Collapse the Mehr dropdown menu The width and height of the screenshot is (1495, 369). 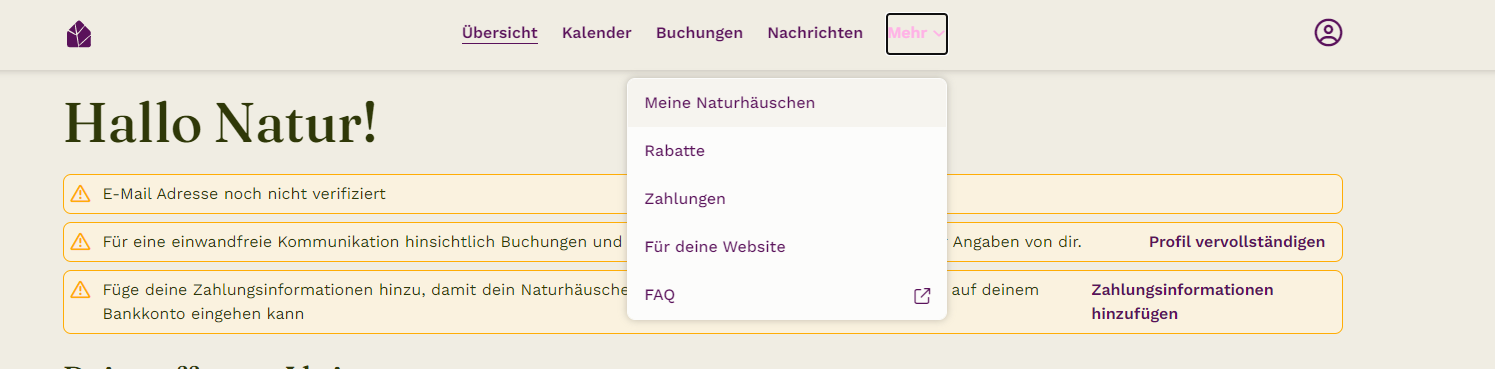click(x=916, y=33)
